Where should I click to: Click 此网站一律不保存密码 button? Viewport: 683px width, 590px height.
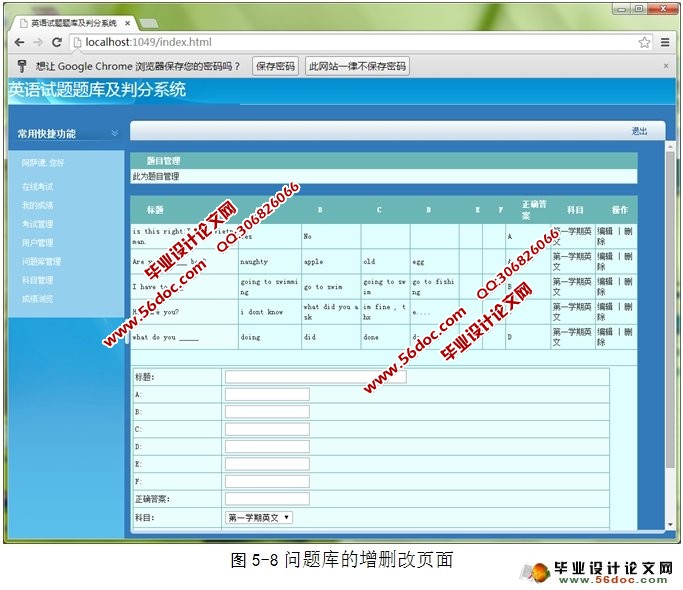tap(357, 66)
